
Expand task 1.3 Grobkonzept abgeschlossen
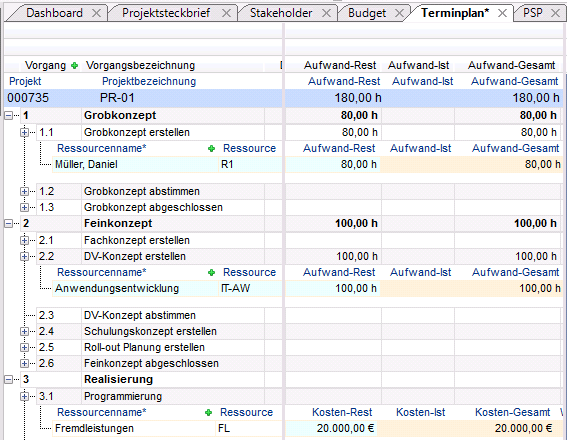point(24,208)
